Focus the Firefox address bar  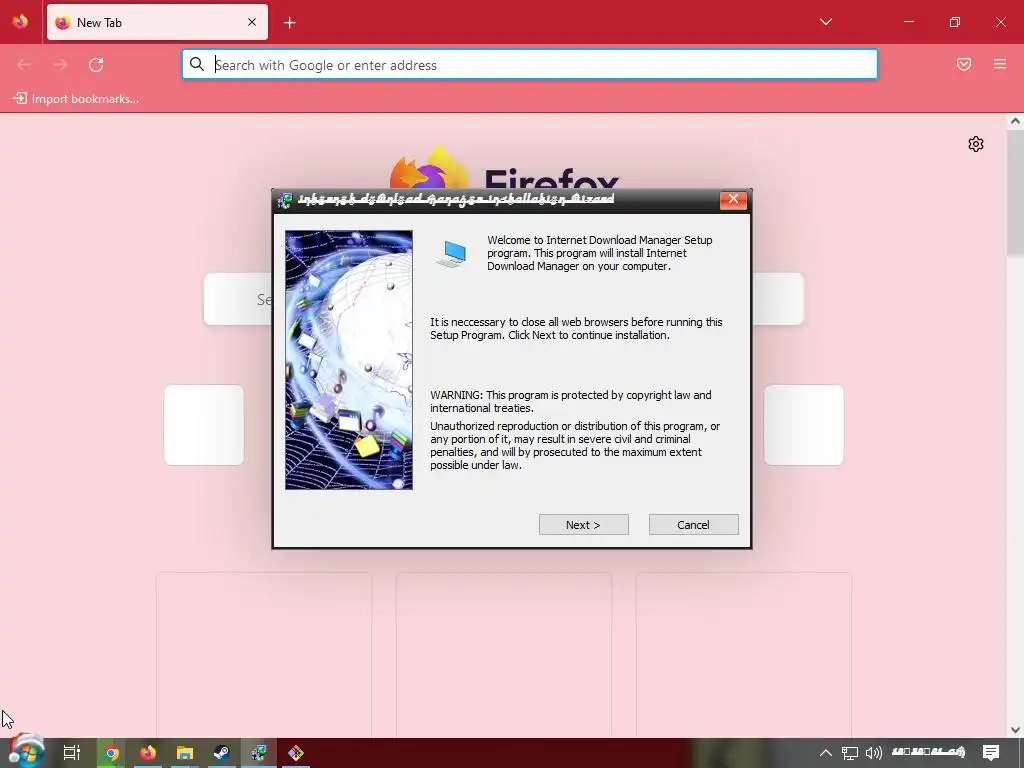[530, 65]
